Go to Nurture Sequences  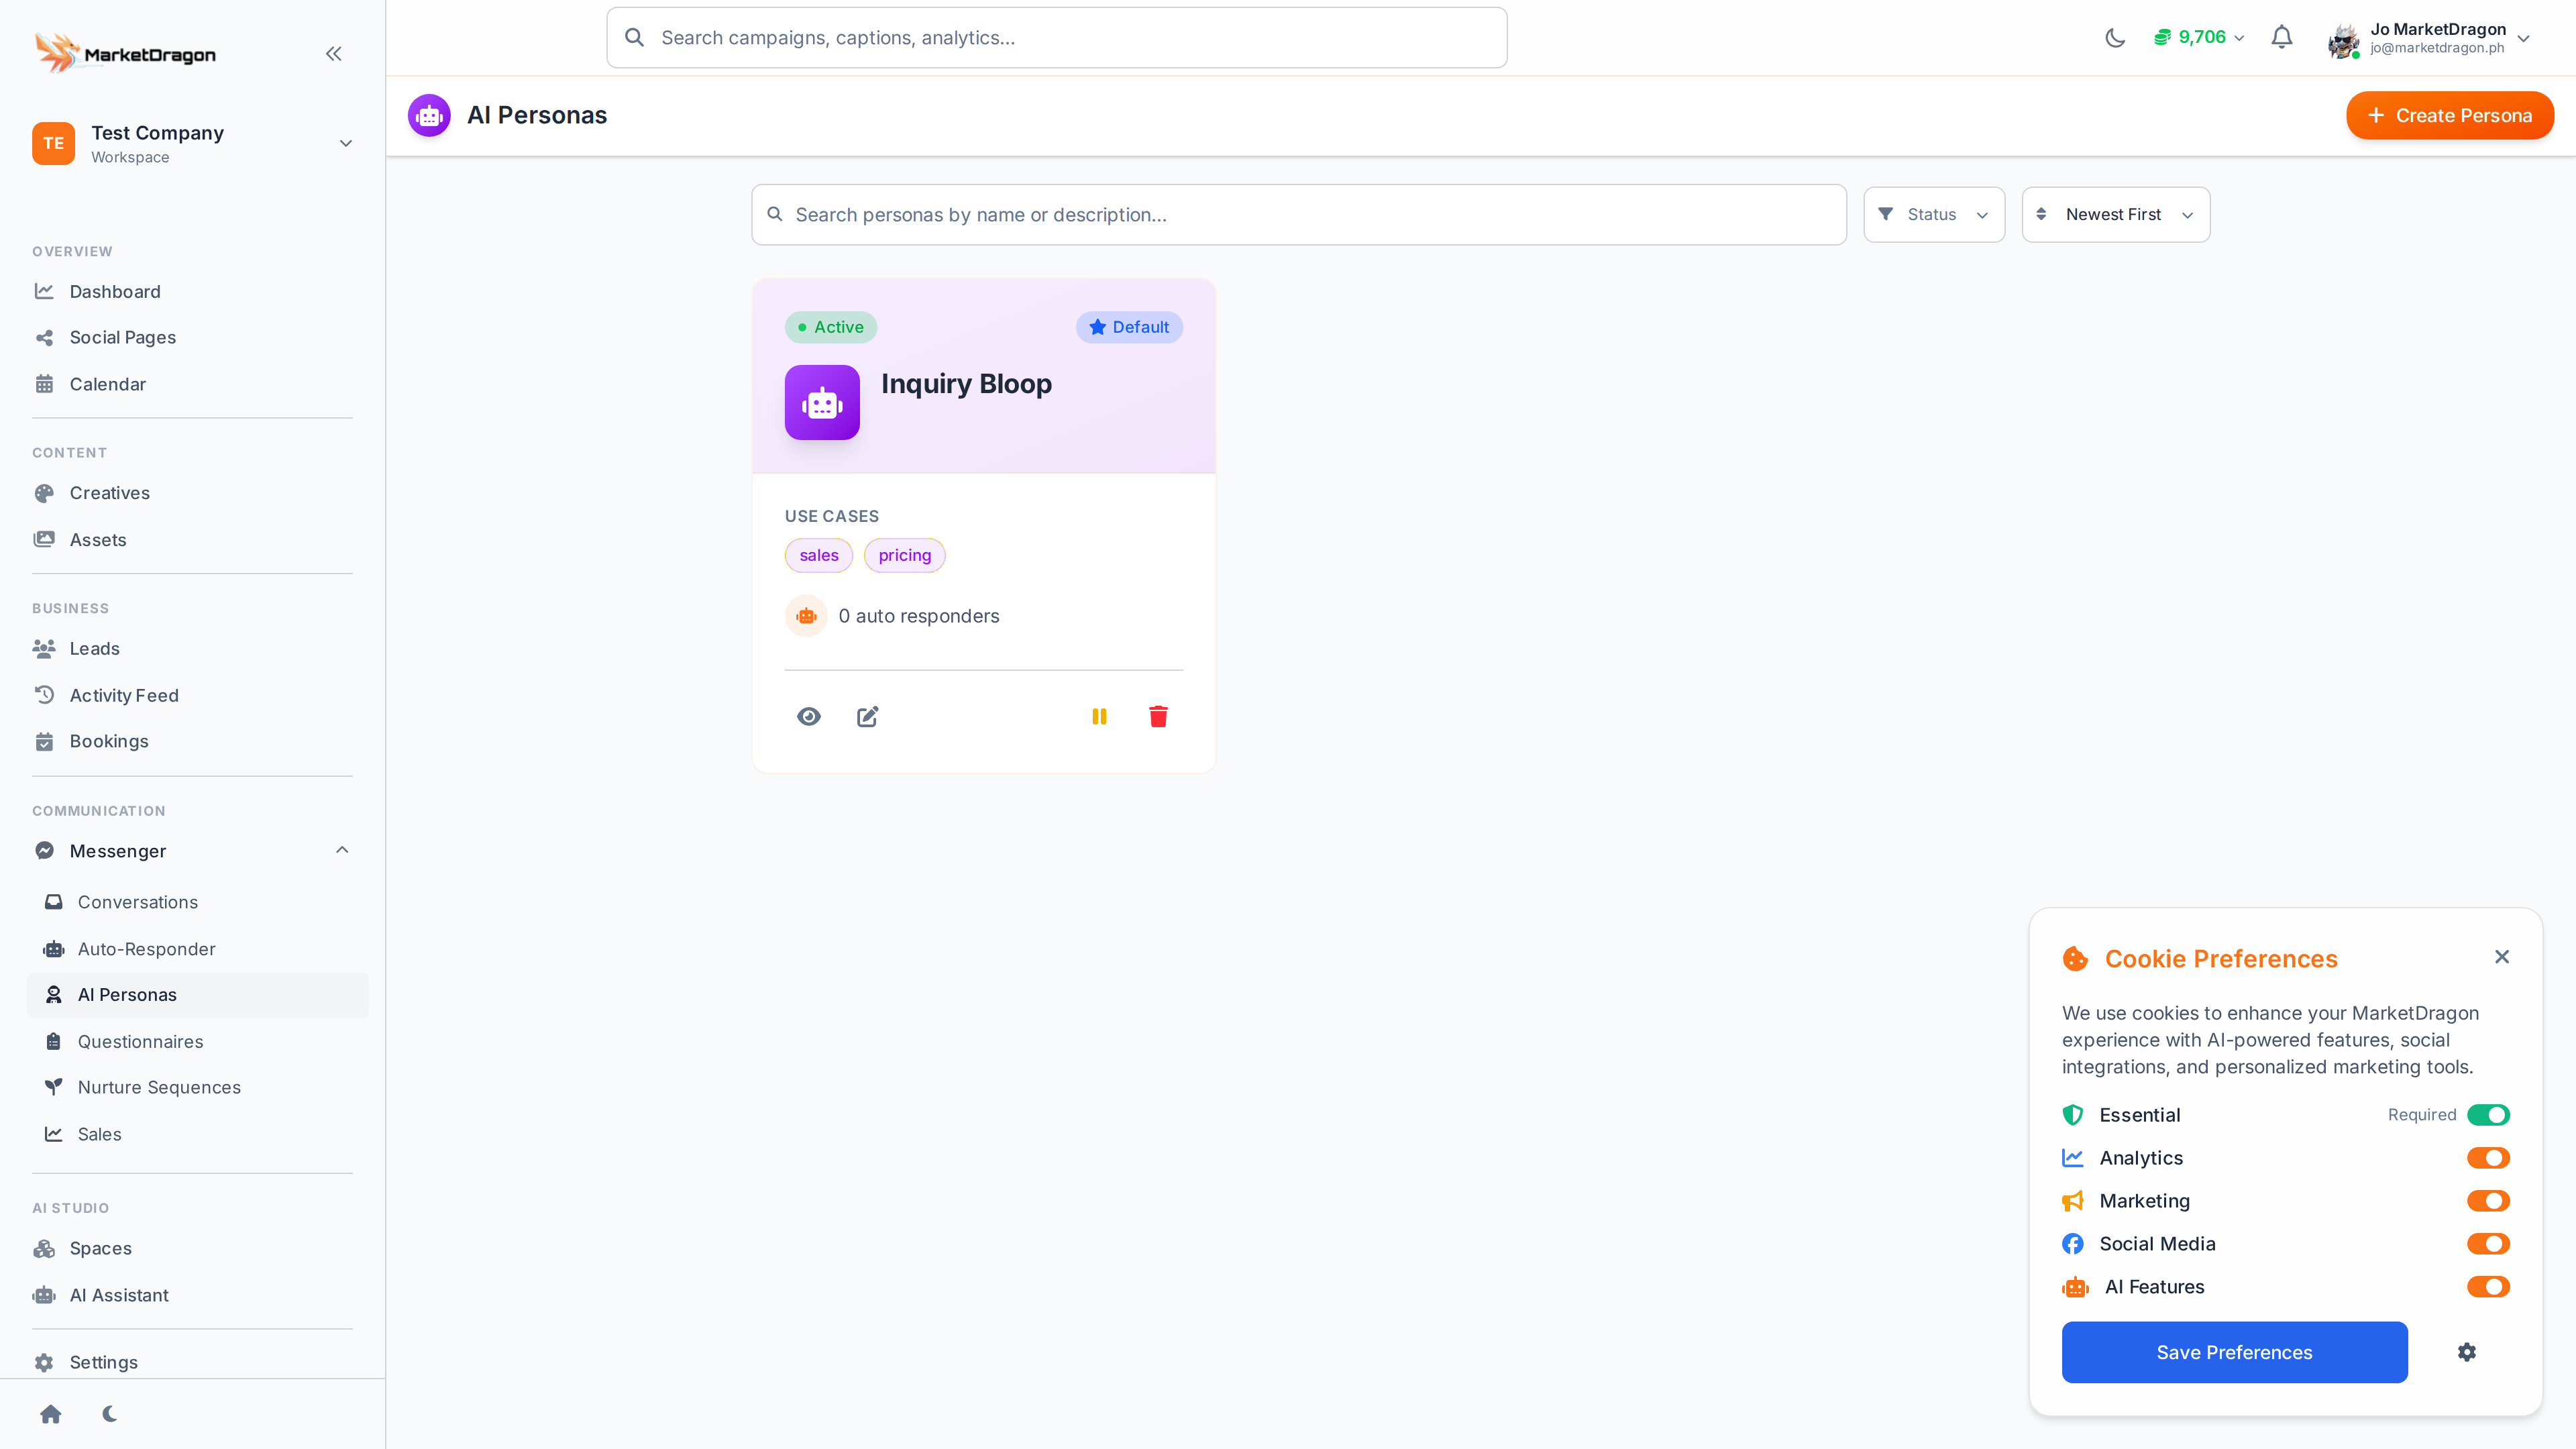click(197, 1088)
